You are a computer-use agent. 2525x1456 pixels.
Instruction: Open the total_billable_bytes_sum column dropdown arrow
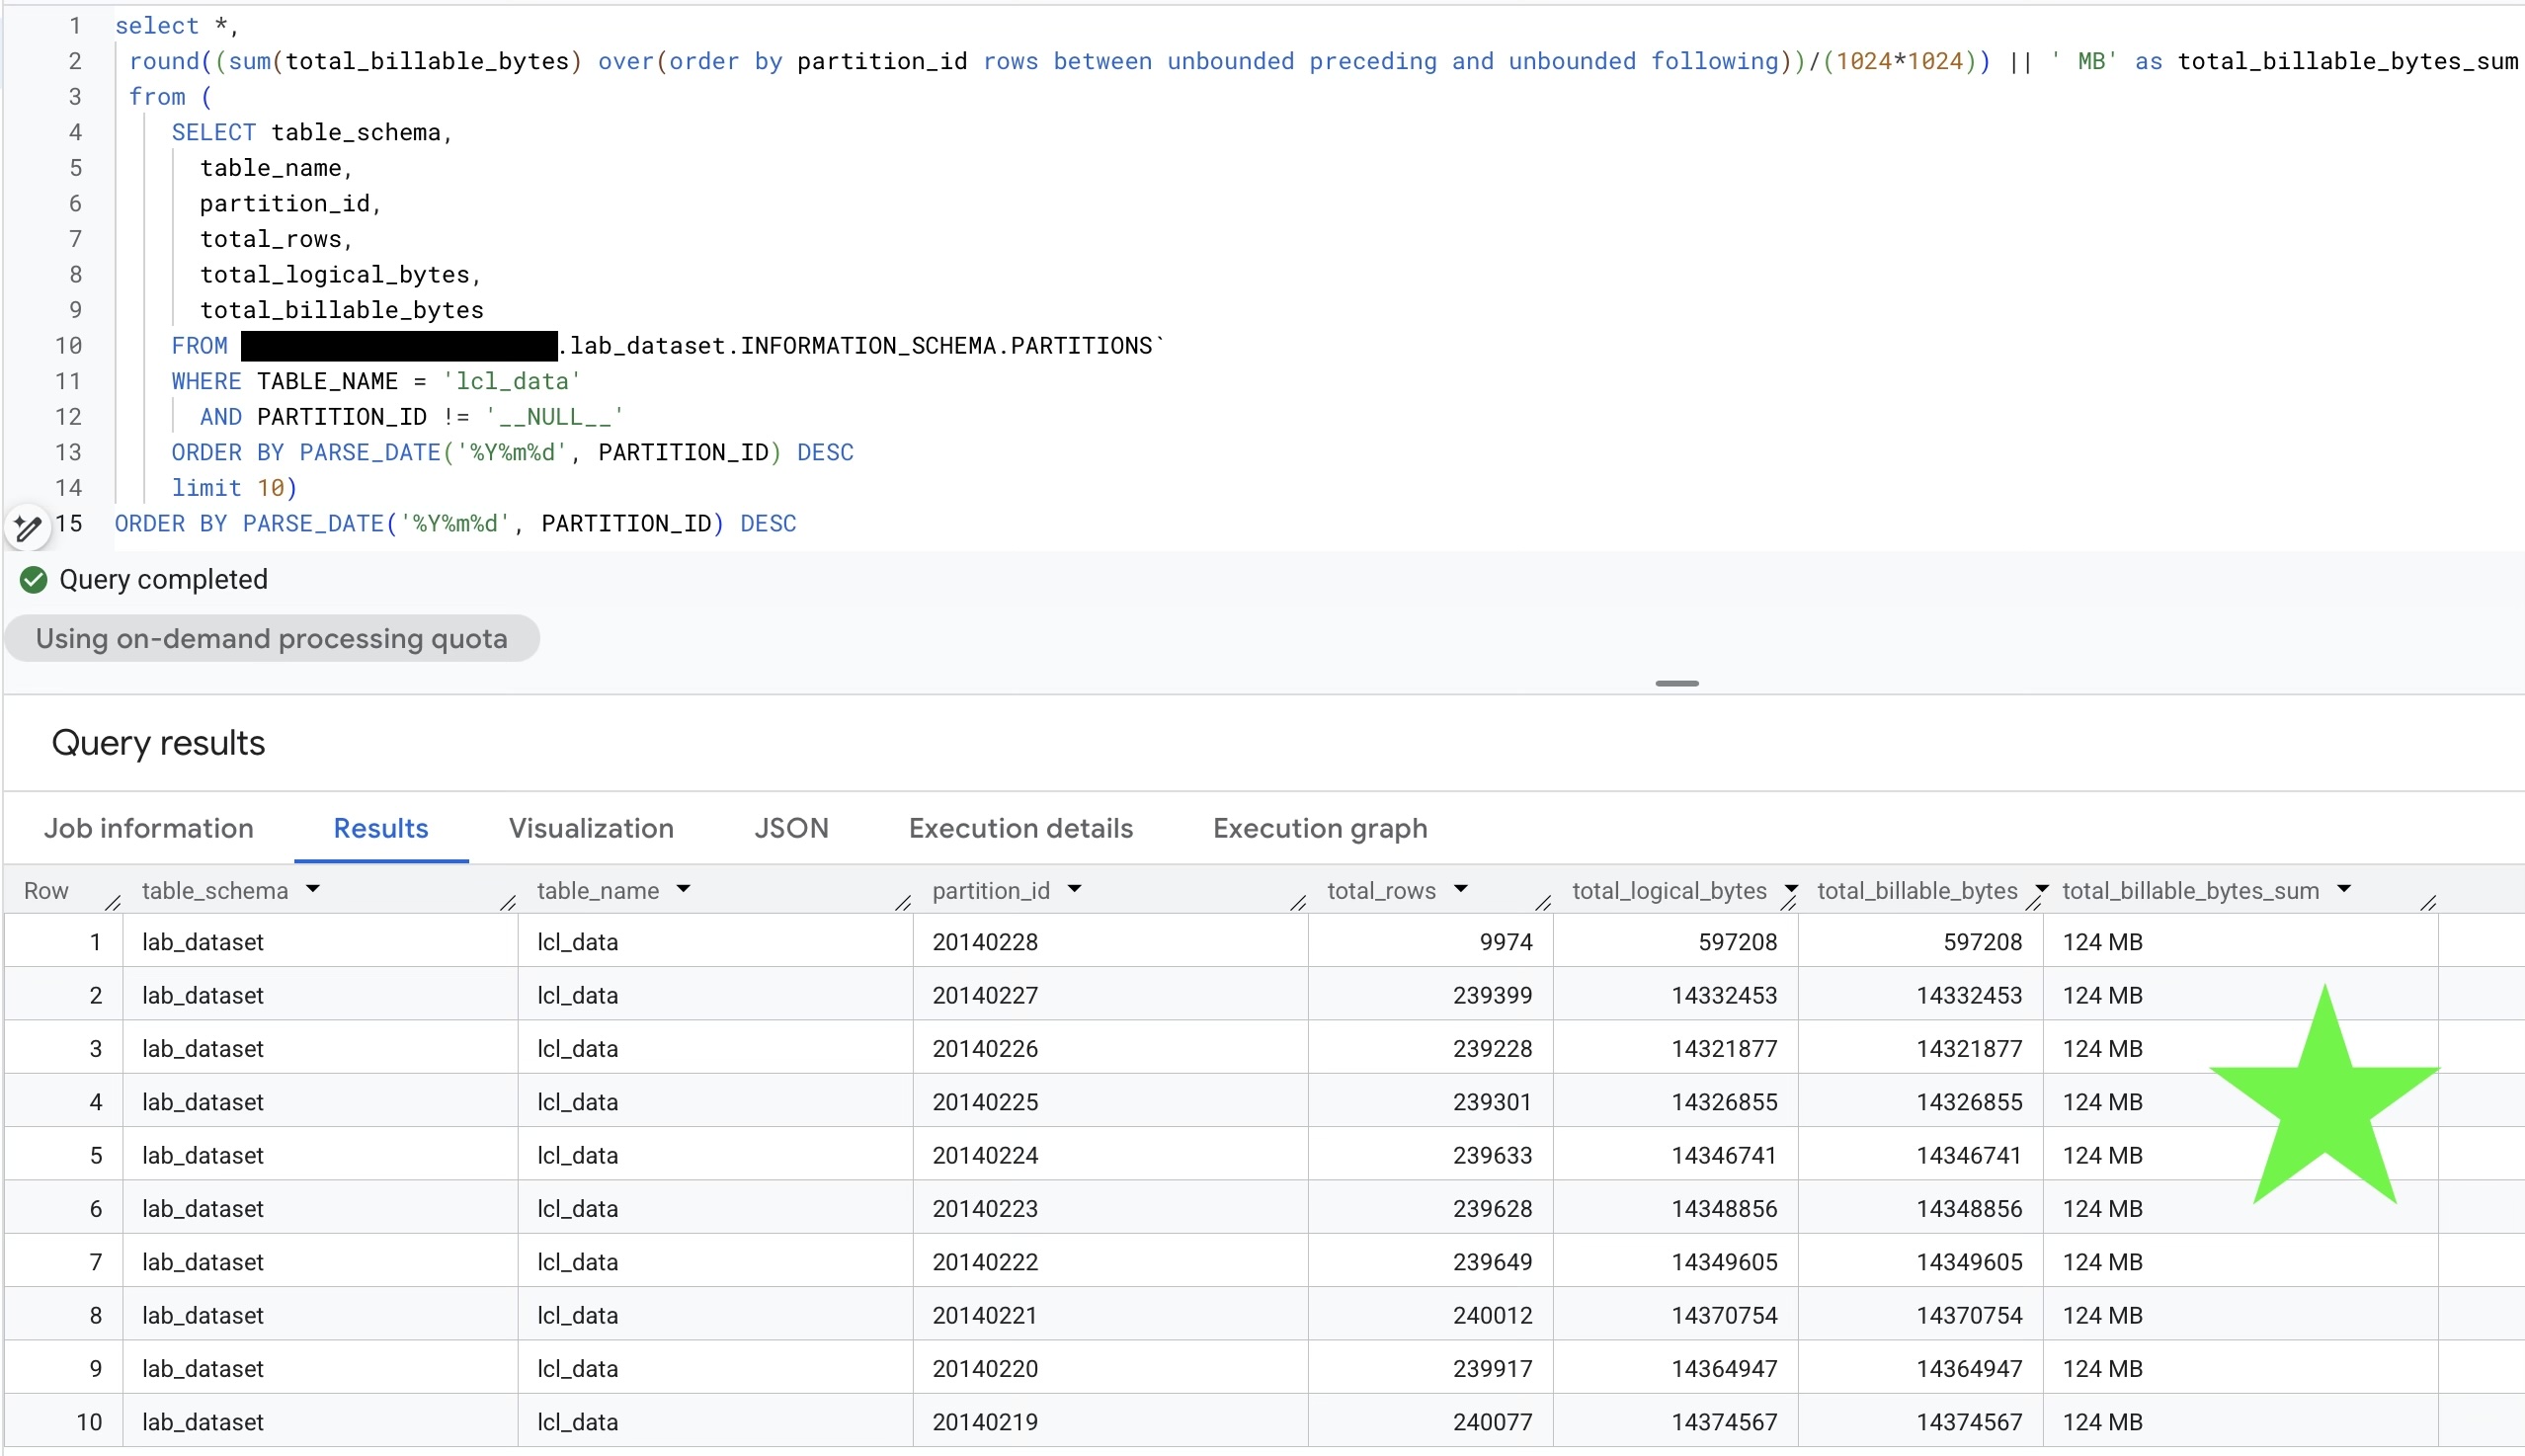coord(2344,889)
